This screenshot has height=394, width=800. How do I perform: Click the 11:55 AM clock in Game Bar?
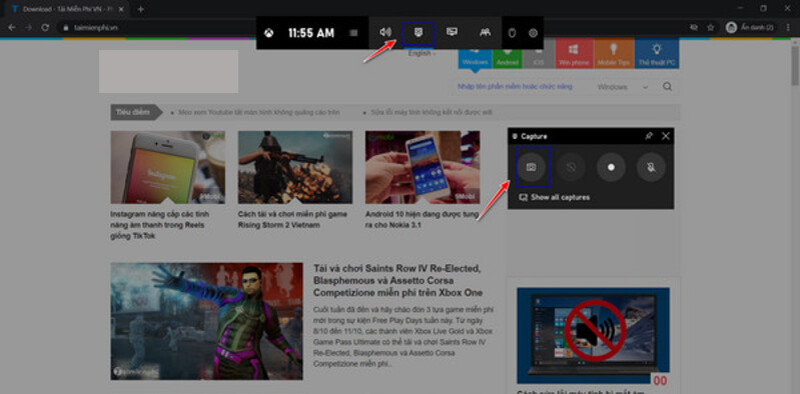click(311, 33)
